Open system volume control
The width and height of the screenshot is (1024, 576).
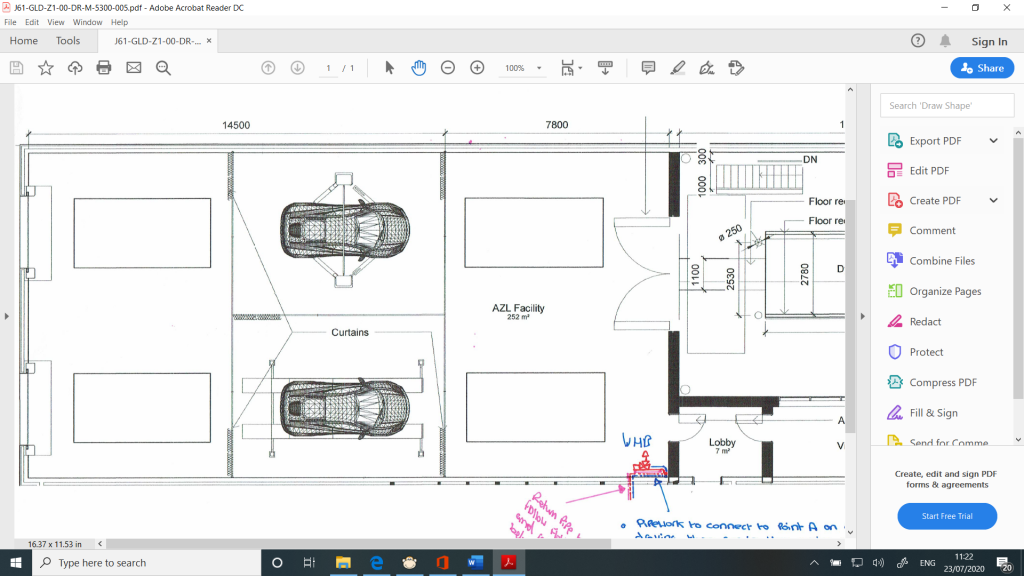pos(878,563)
